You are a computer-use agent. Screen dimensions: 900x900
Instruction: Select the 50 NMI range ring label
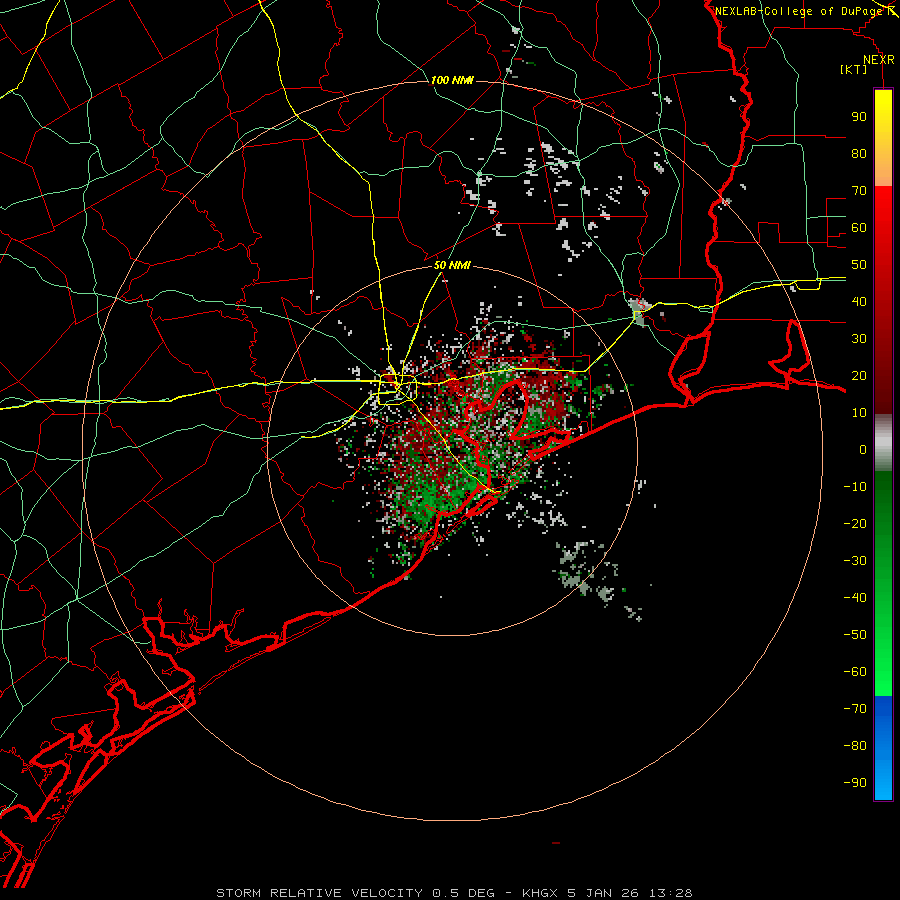(452, 265)
